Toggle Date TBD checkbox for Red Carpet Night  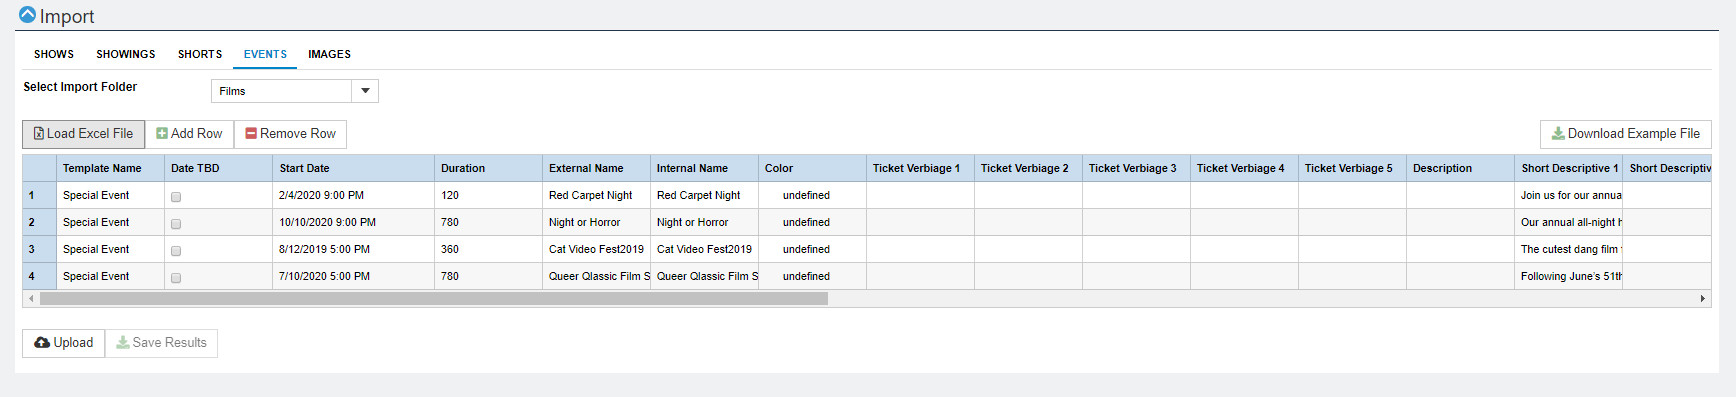click(x=176, y=197)
